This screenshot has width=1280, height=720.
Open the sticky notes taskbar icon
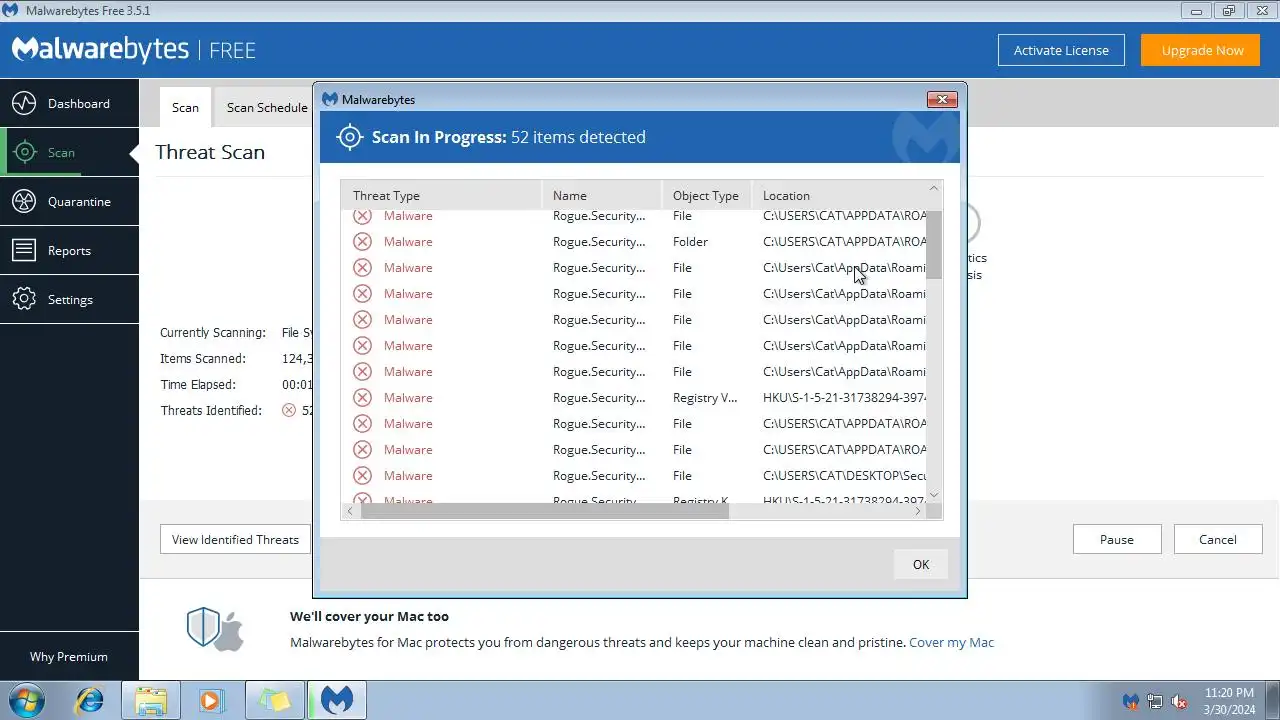point(273,700)
